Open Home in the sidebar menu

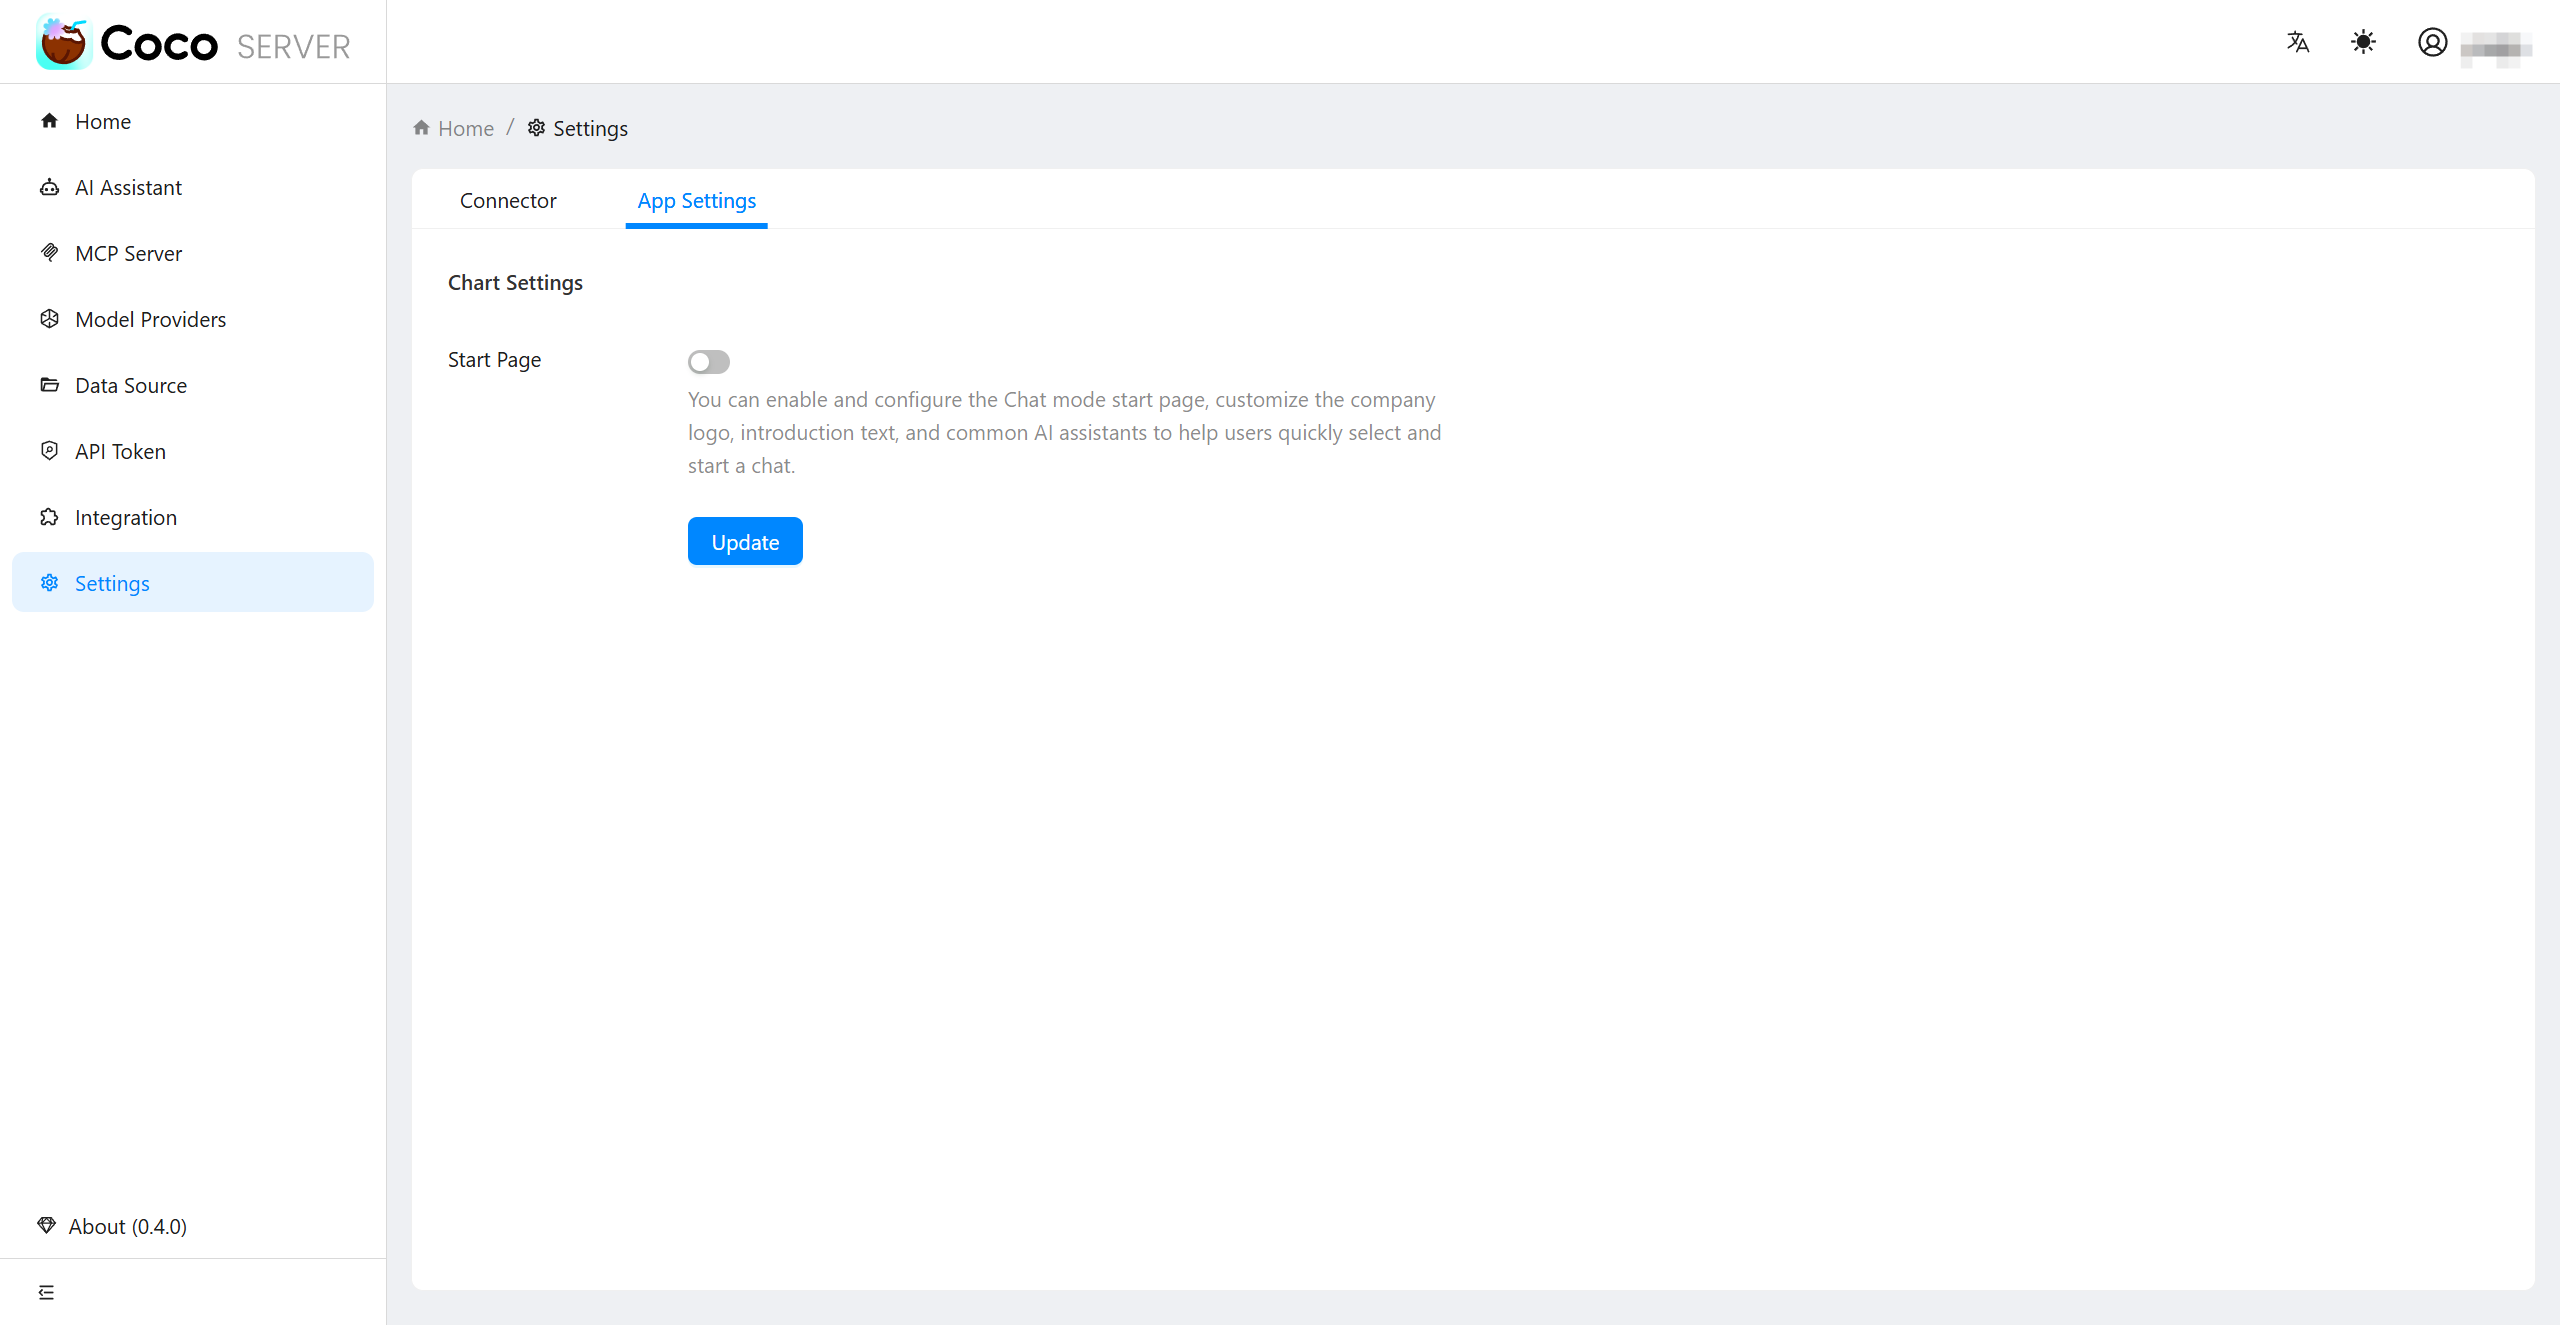point(193,121)
